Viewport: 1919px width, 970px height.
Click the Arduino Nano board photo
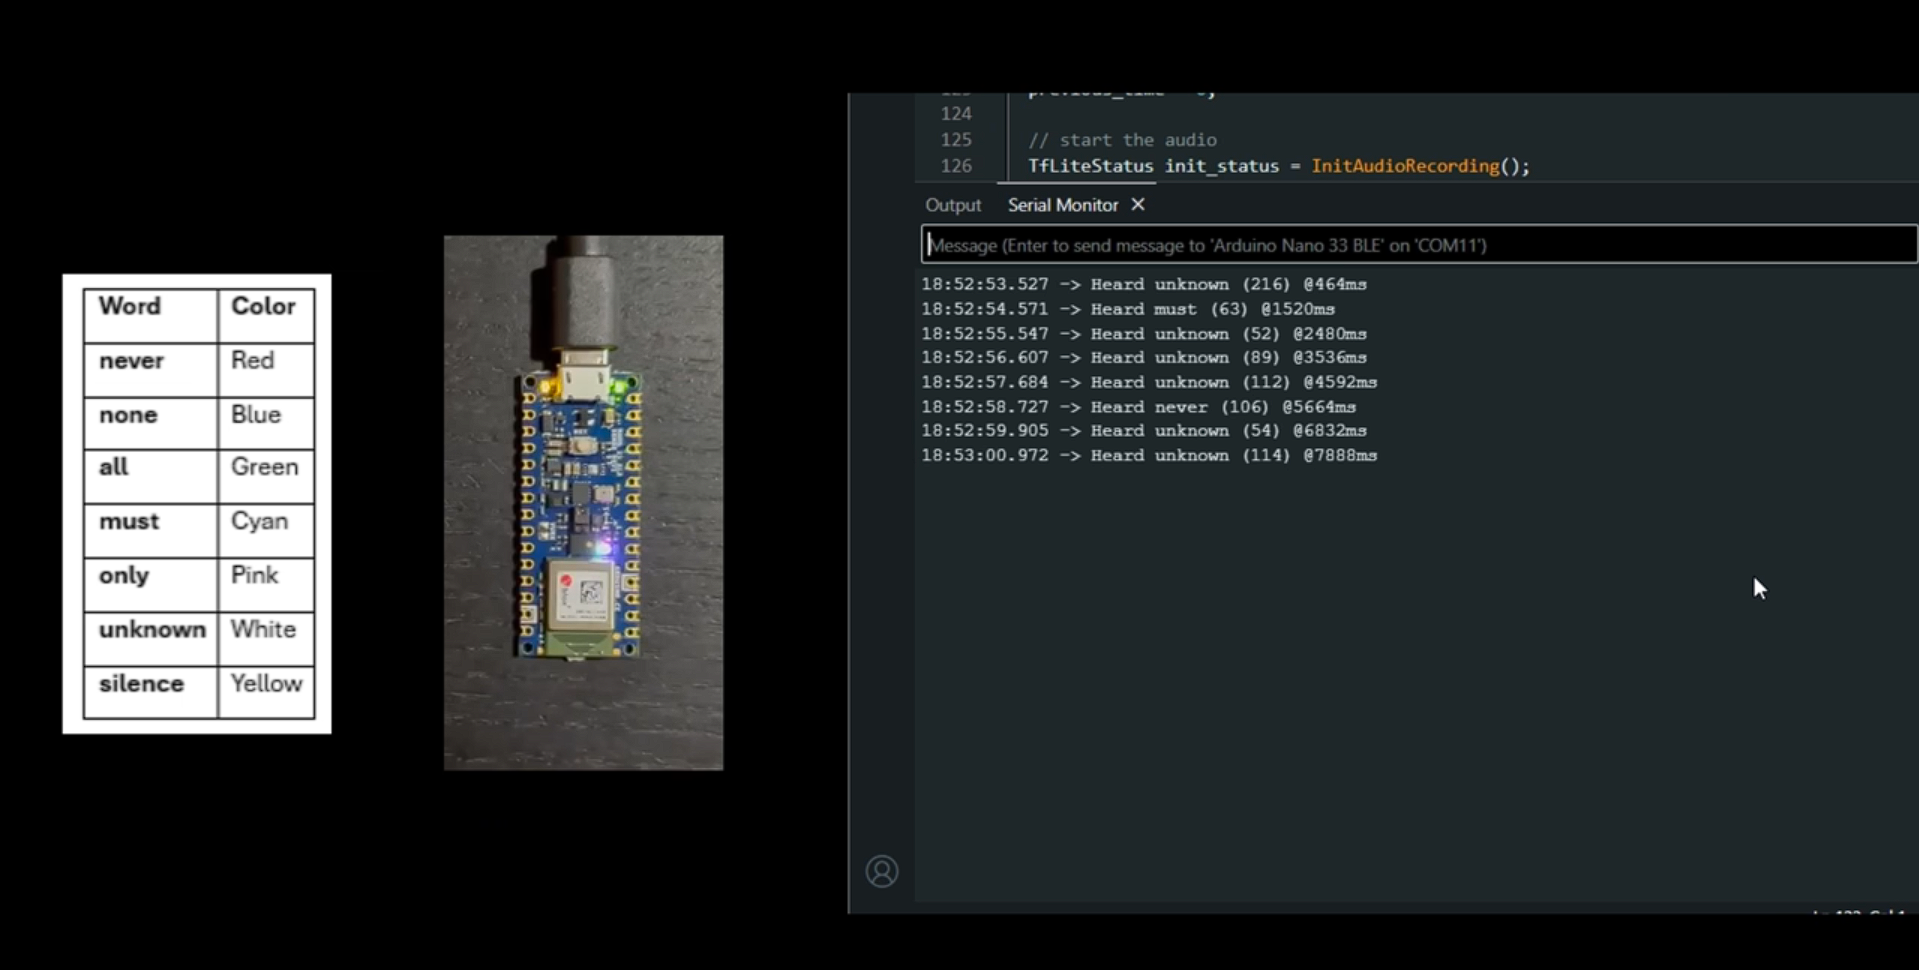(x=583, y=502)
